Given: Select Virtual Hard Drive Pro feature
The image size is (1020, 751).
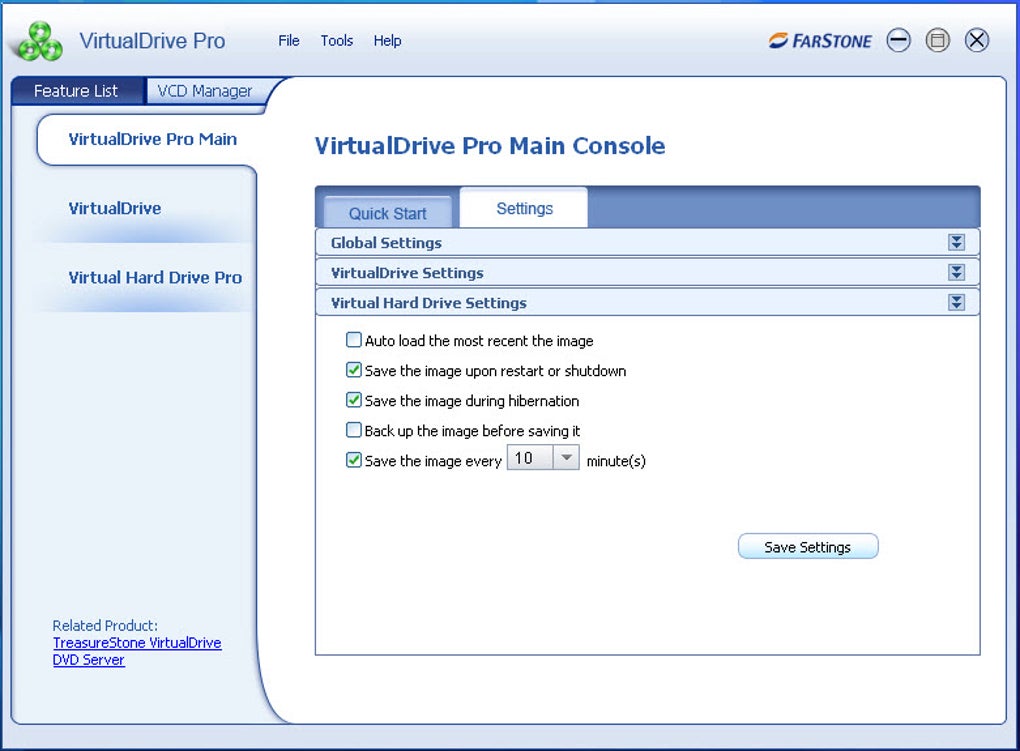Looking at the screenshot, I should coord(155,277).
